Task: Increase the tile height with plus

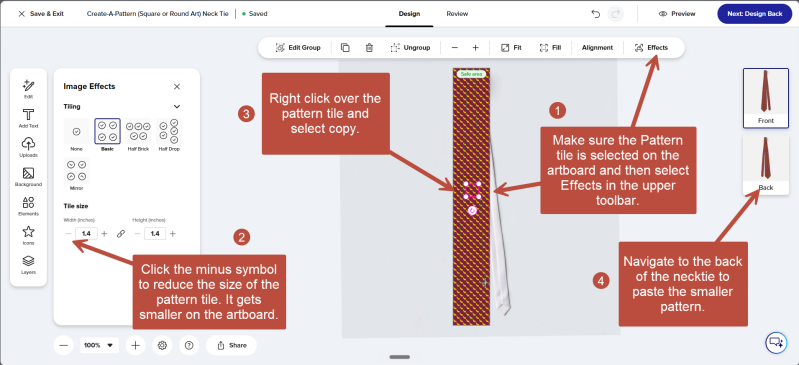Action: tap(173, 233)
